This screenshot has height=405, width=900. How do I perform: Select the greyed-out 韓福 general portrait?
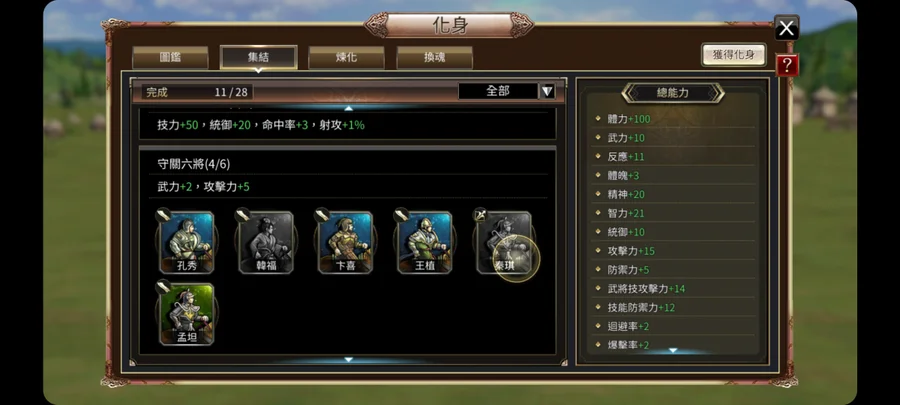[x=266, y=242]
